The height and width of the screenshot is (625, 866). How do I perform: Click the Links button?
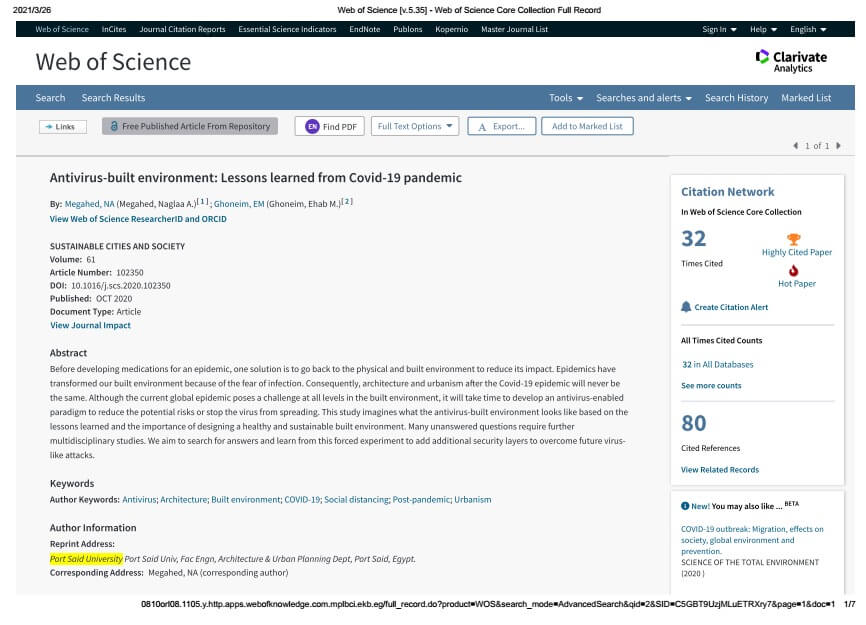63,127
